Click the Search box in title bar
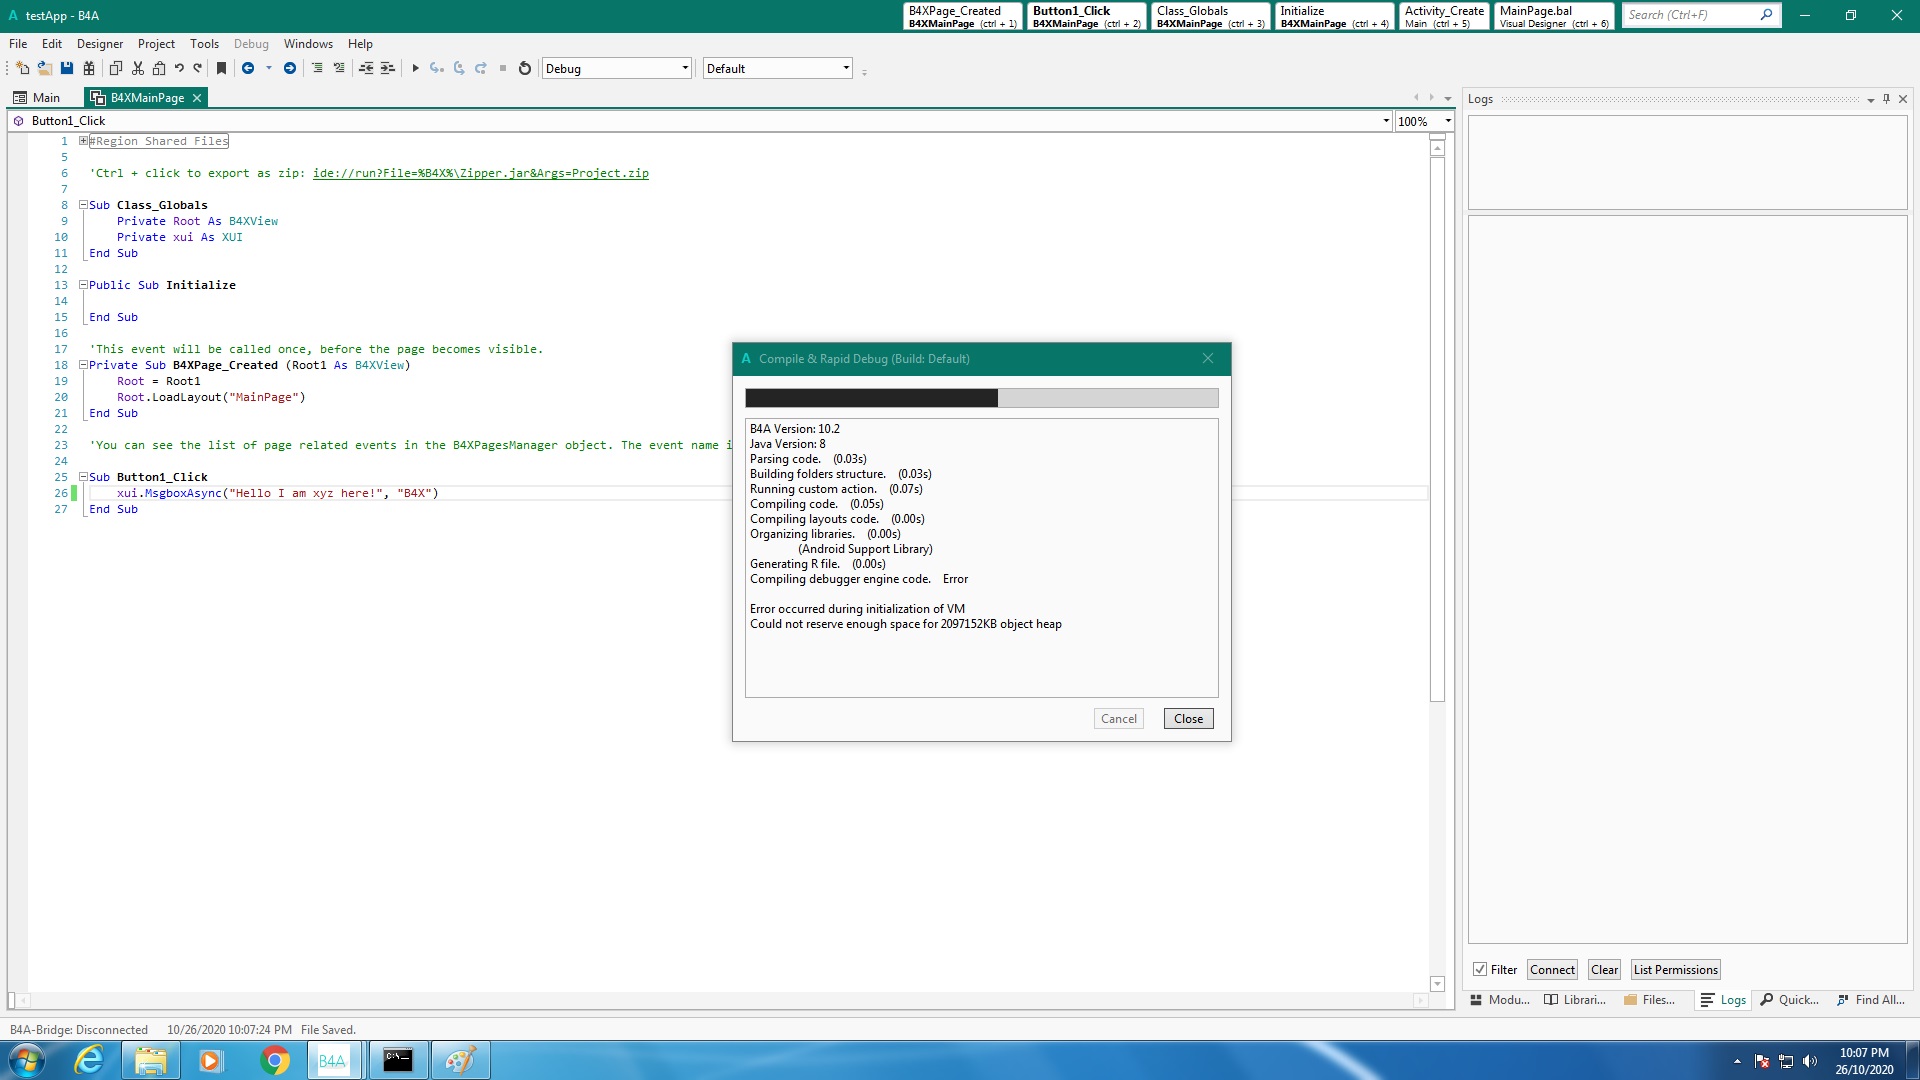 pyautogui.click(x=1690, y=15)
